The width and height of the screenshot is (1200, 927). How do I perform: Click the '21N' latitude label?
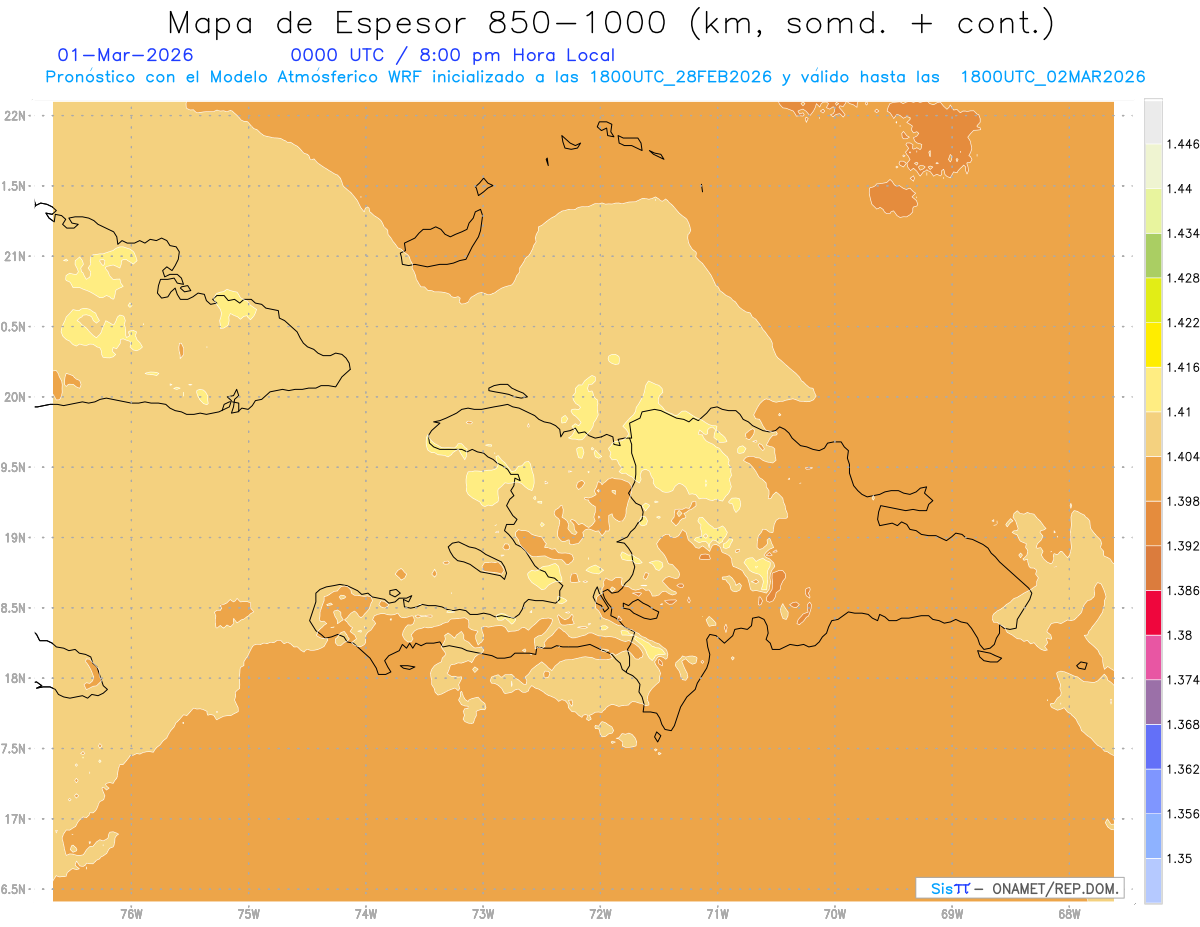pyautogui.click(x=15, y=257)
